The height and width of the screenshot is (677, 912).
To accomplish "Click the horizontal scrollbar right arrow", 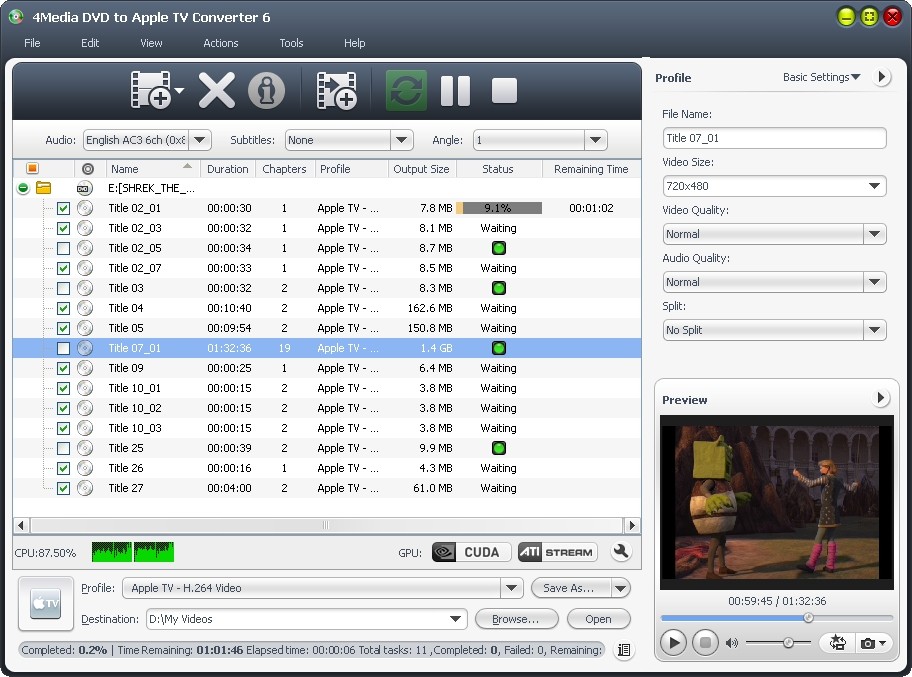I will [632, 525].
